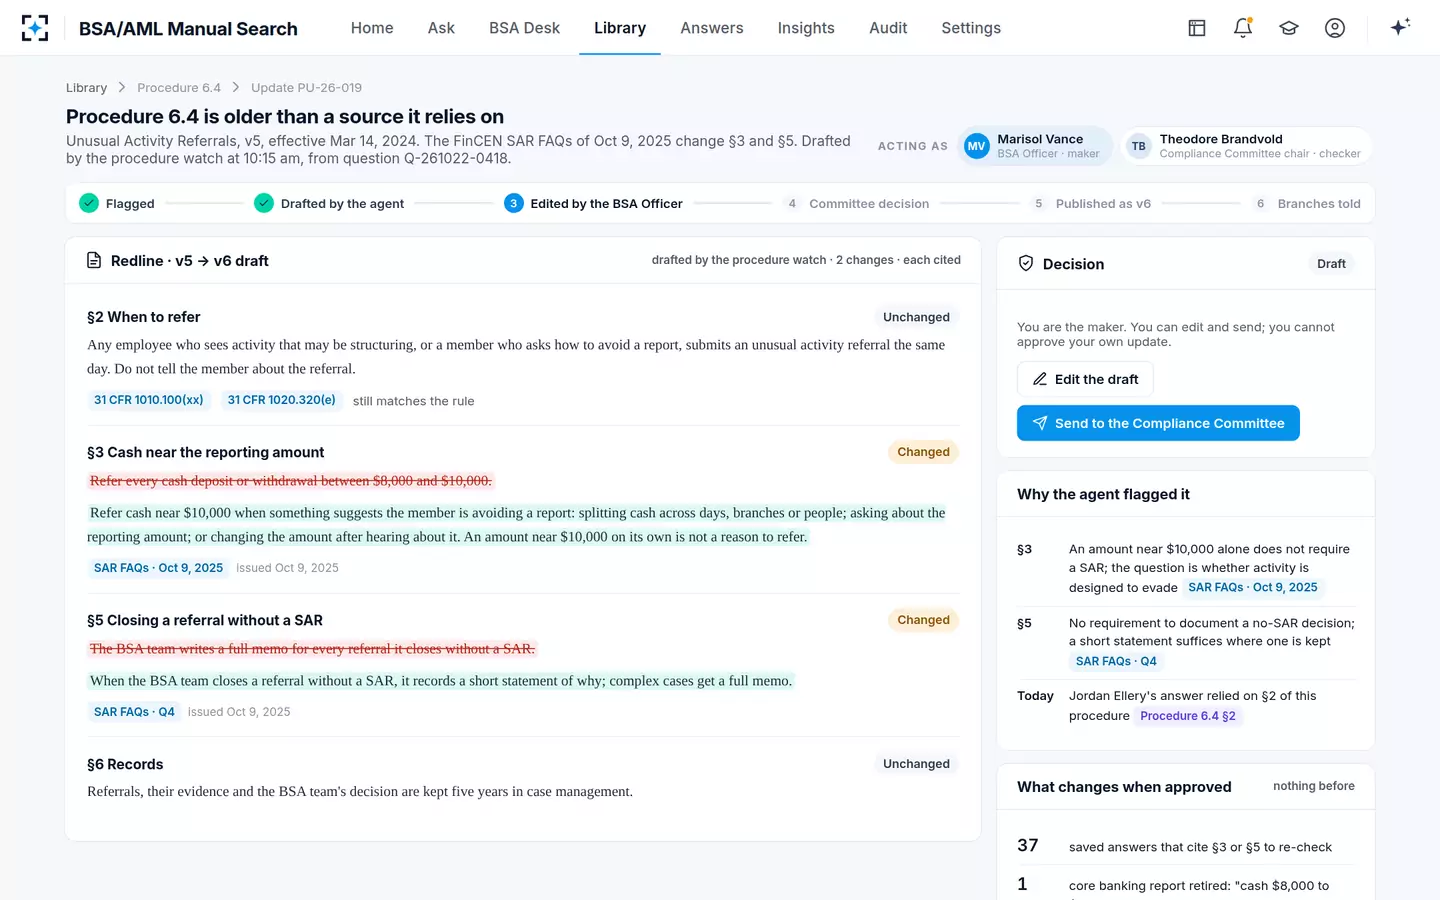Click the Unchanged badge on §2
The height and width of the screenshot is (900, 1440).
click(x=916, y=317)
